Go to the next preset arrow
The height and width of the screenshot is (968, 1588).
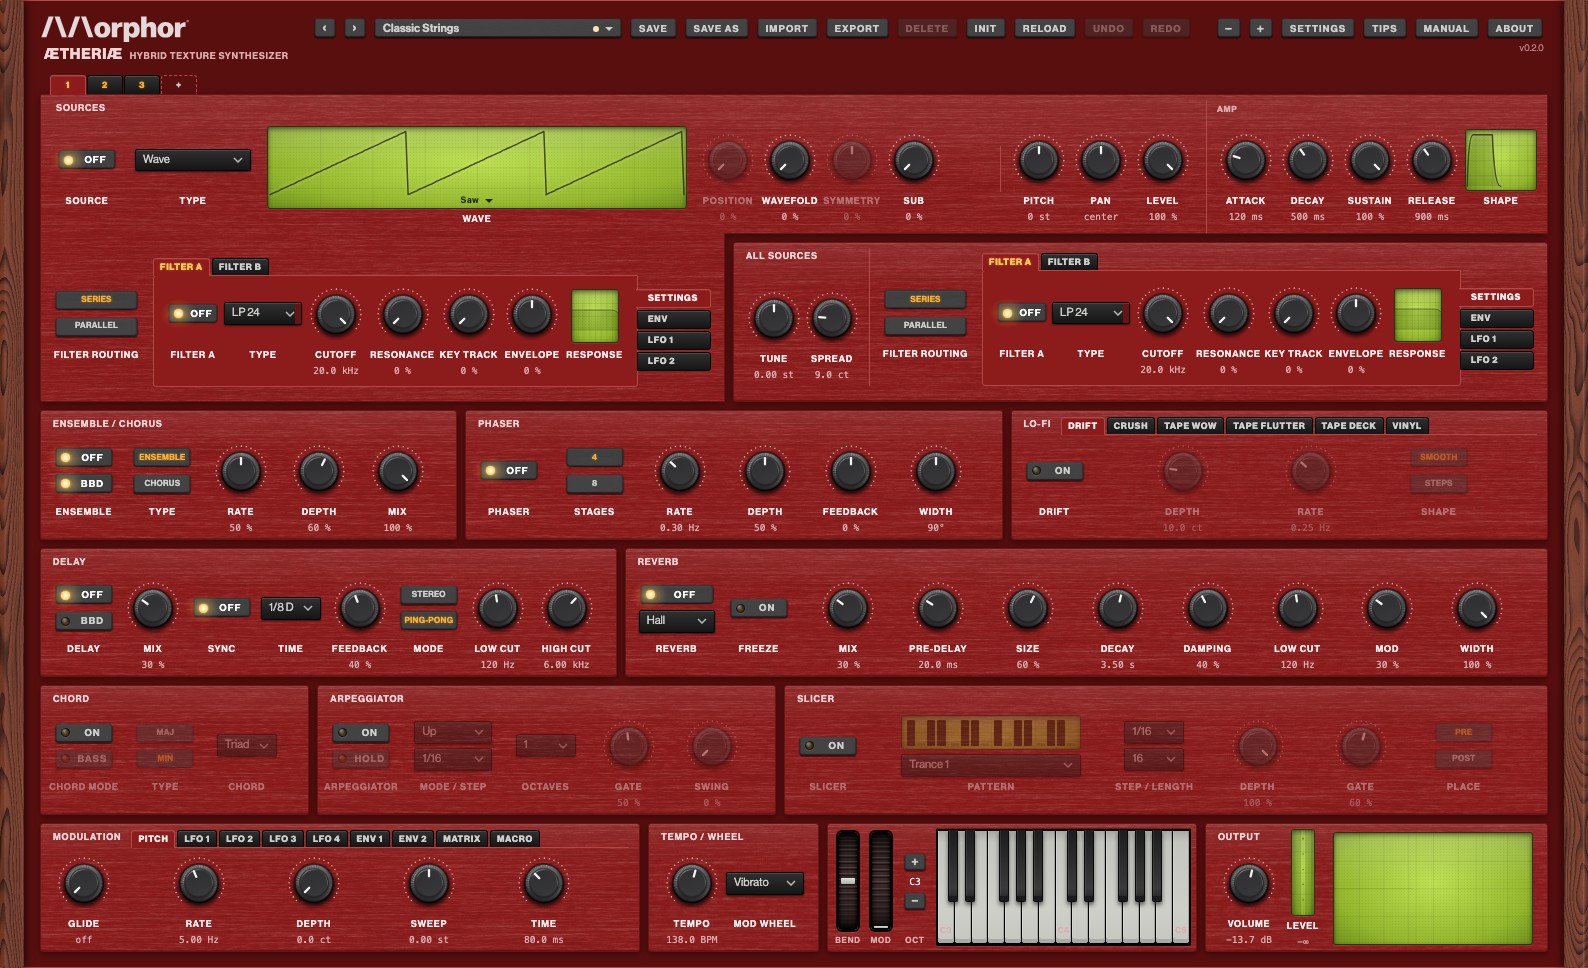click(x=355, y=28)
